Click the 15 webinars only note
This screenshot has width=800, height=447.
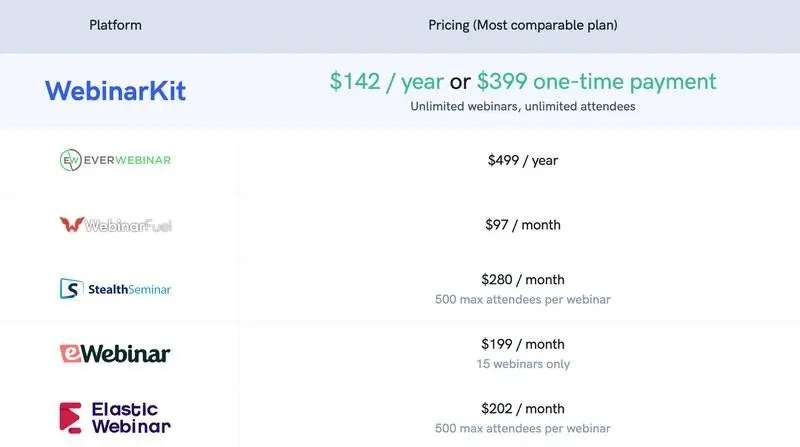(x=524, y=364)
